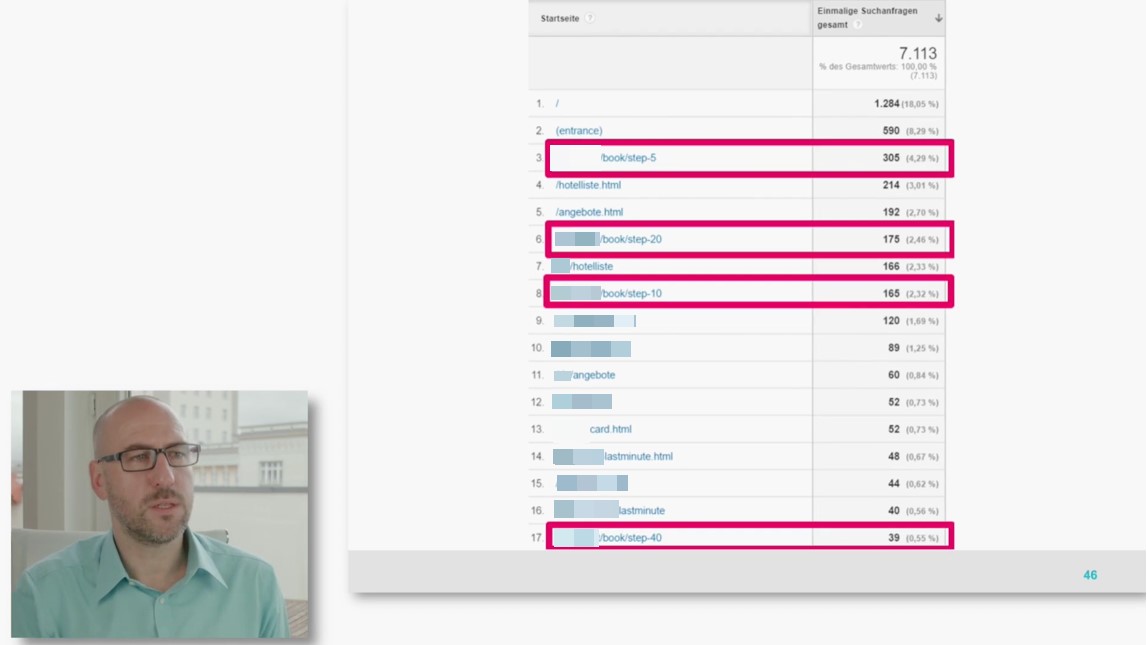The image size is (1147, 645).
Task: Select the value 120 in row 9
Action: click(x=891, y=321)
